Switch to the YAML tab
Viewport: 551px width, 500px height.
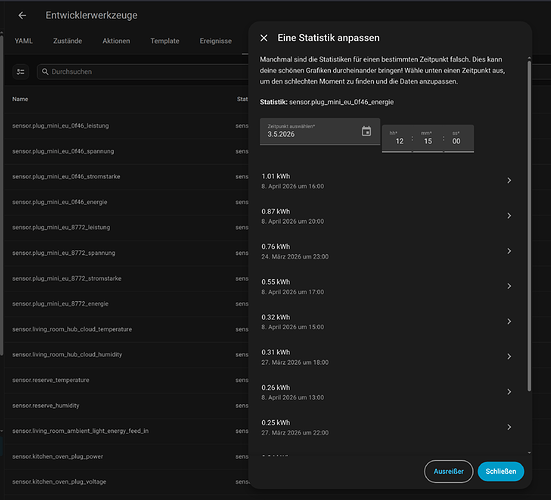(x=24, y=41)
